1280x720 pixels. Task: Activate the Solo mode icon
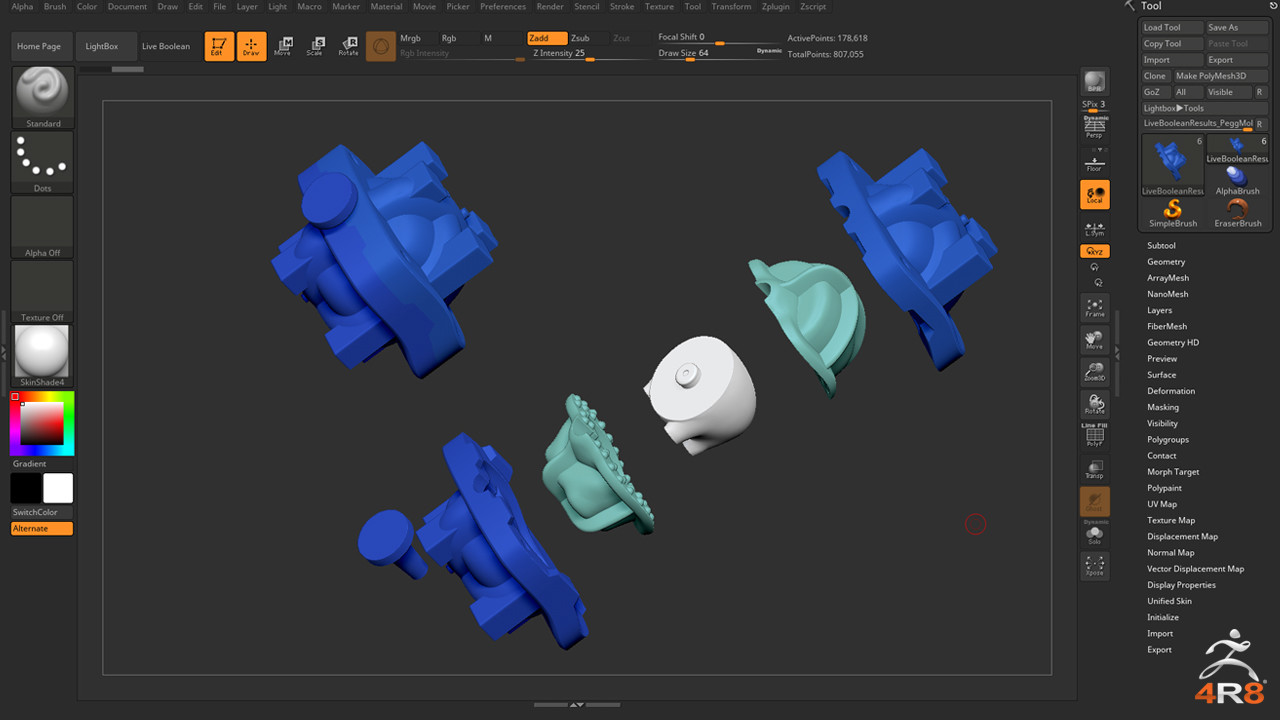pyautogui.click(x=1094, y=533)
